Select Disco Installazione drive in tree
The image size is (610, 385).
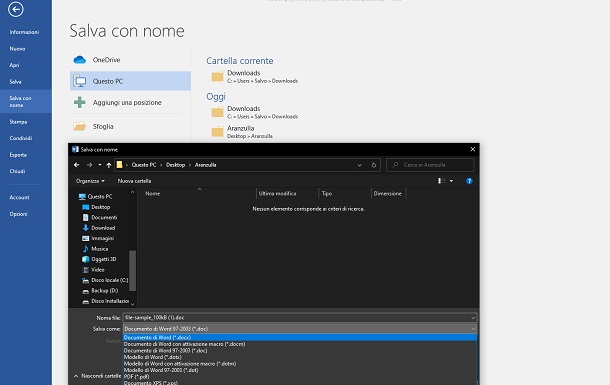[x=105, y=301]
